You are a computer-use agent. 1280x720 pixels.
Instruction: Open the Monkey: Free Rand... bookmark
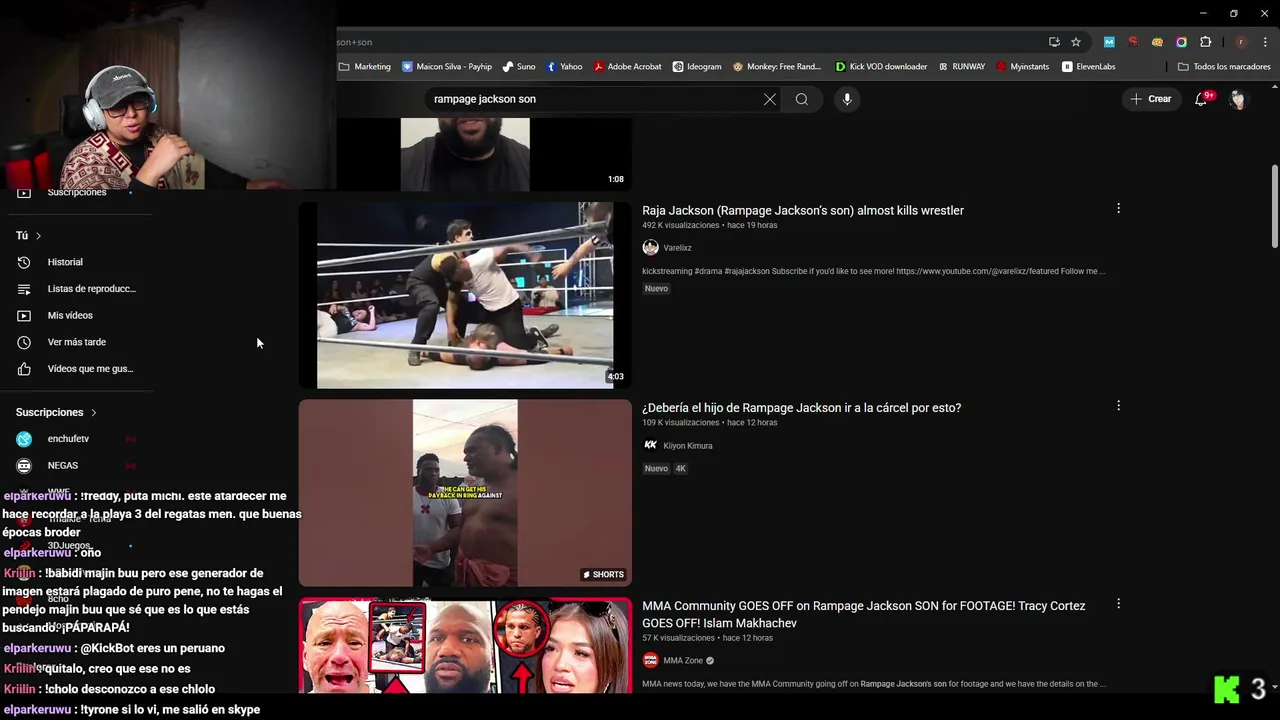(x=777, y=67)
